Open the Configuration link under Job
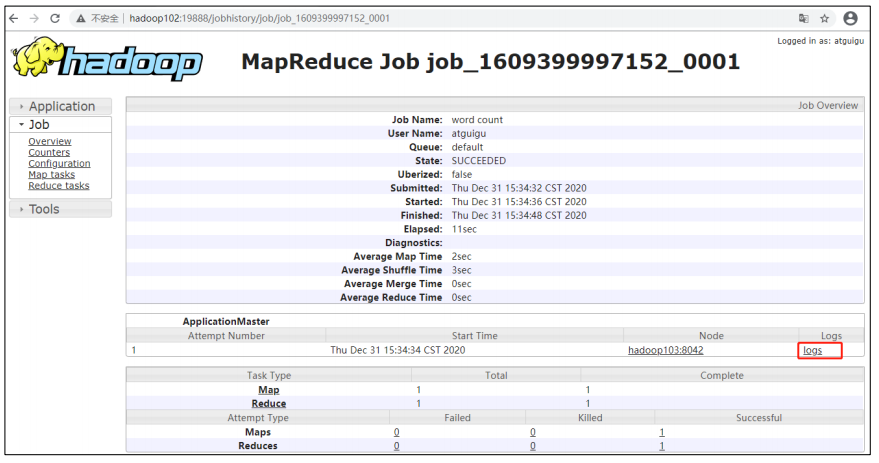This screenshot has width=879, height=463. coord(59,164)
